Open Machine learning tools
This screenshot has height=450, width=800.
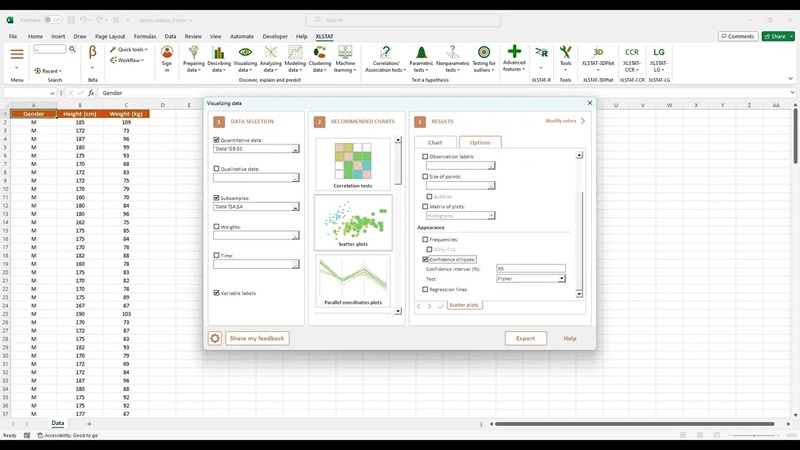[345, 59]
